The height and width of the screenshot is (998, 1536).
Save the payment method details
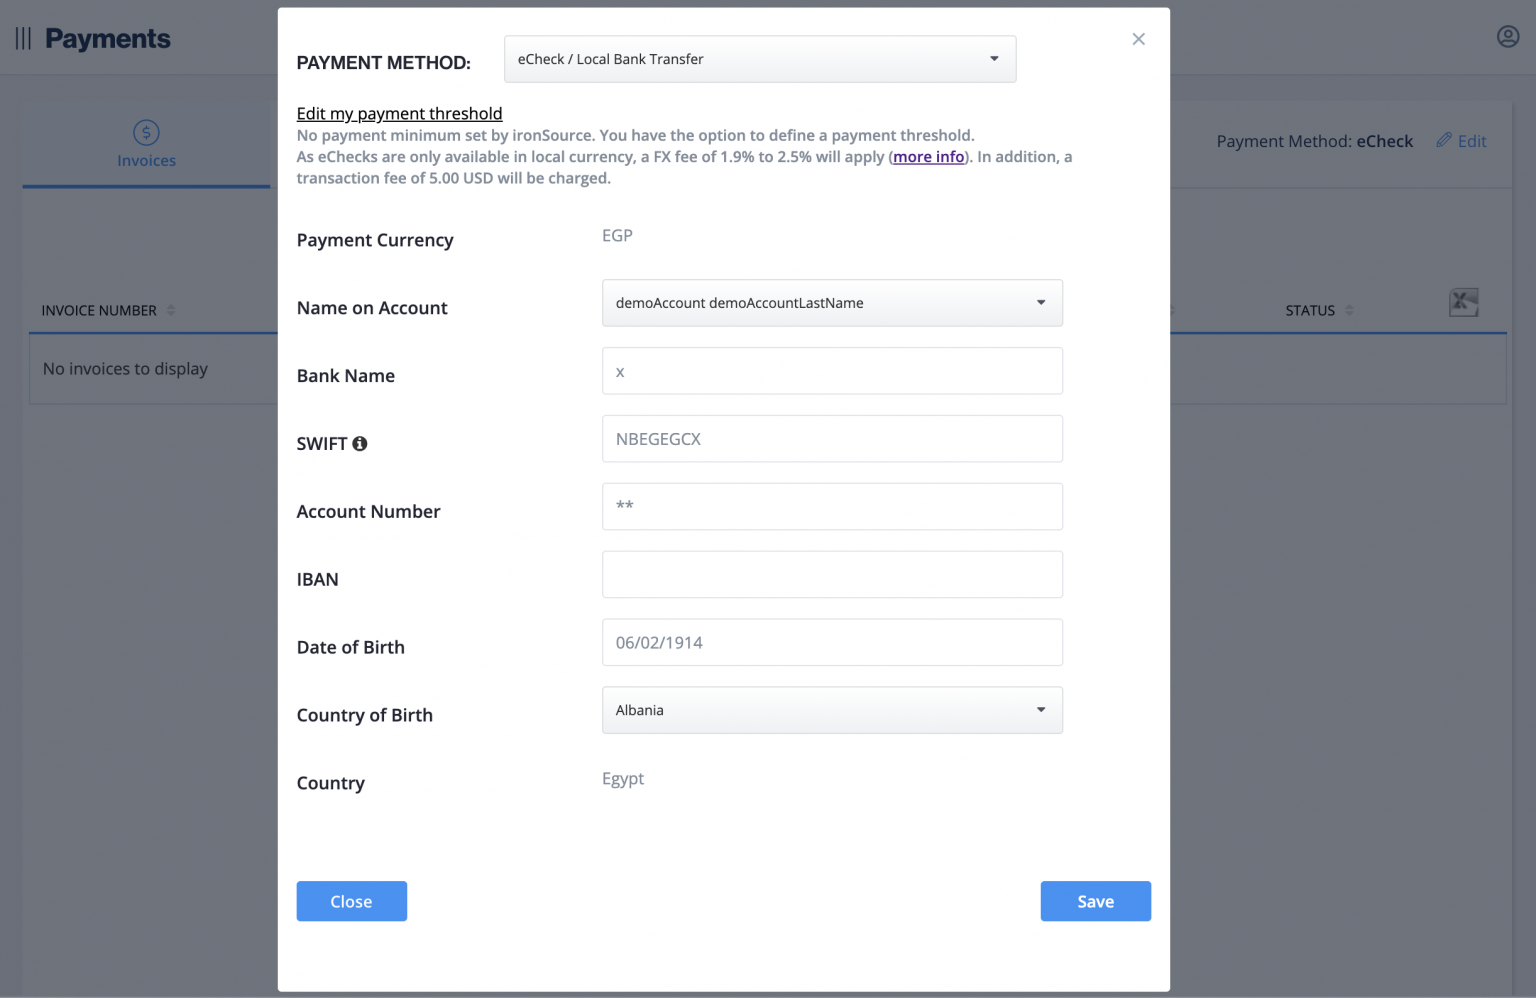point(1095,901)
